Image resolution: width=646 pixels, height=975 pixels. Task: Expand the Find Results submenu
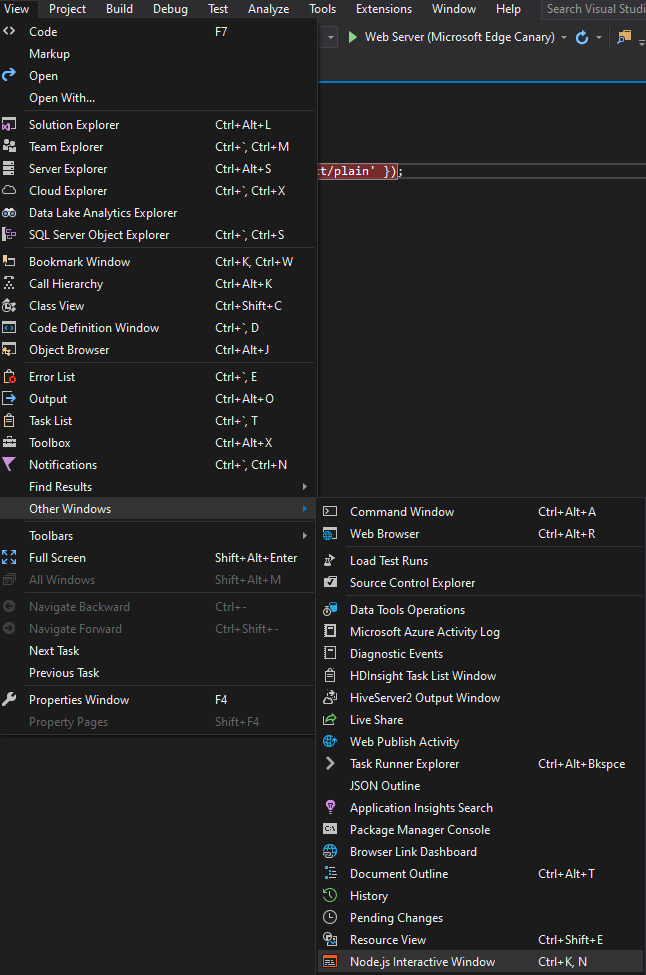(x=305, y=487)
